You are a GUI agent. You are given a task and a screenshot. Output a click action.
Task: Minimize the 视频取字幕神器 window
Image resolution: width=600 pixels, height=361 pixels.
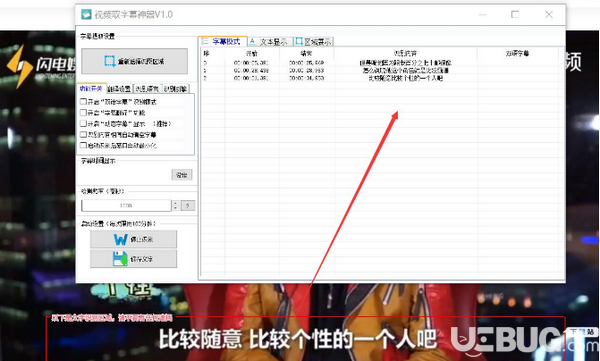(482, 15)
